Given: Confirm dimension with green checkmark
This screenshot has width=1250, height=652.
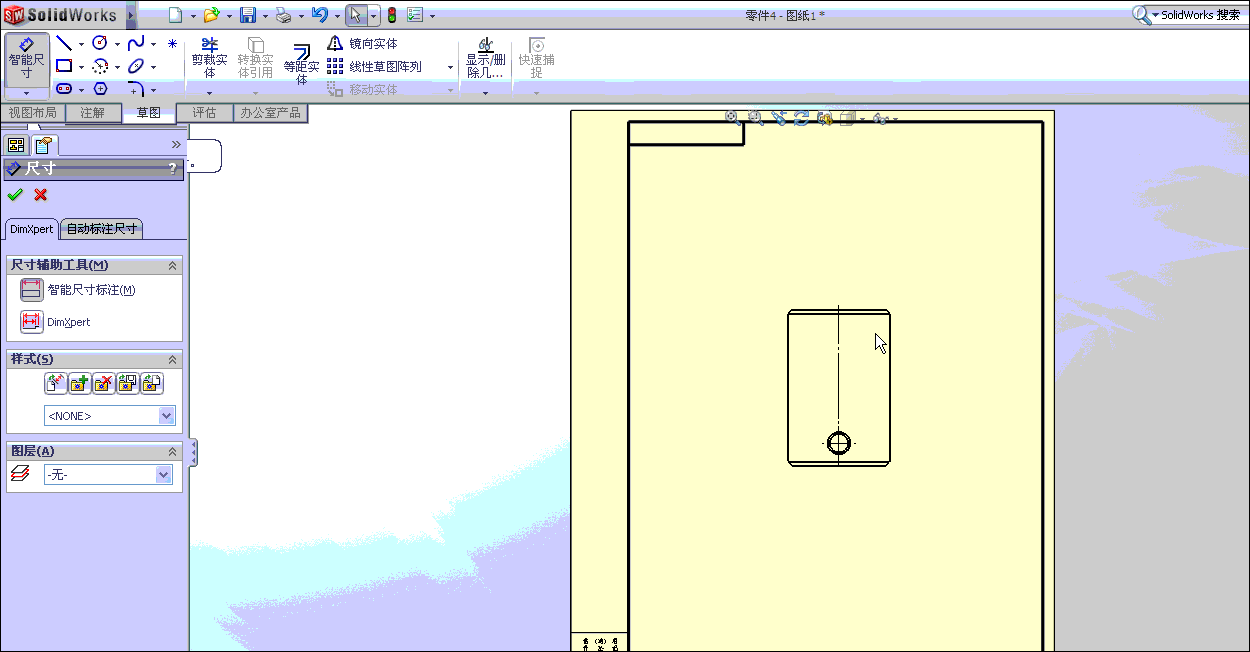Looking at the screenshot, I should (x=15, y=195).
